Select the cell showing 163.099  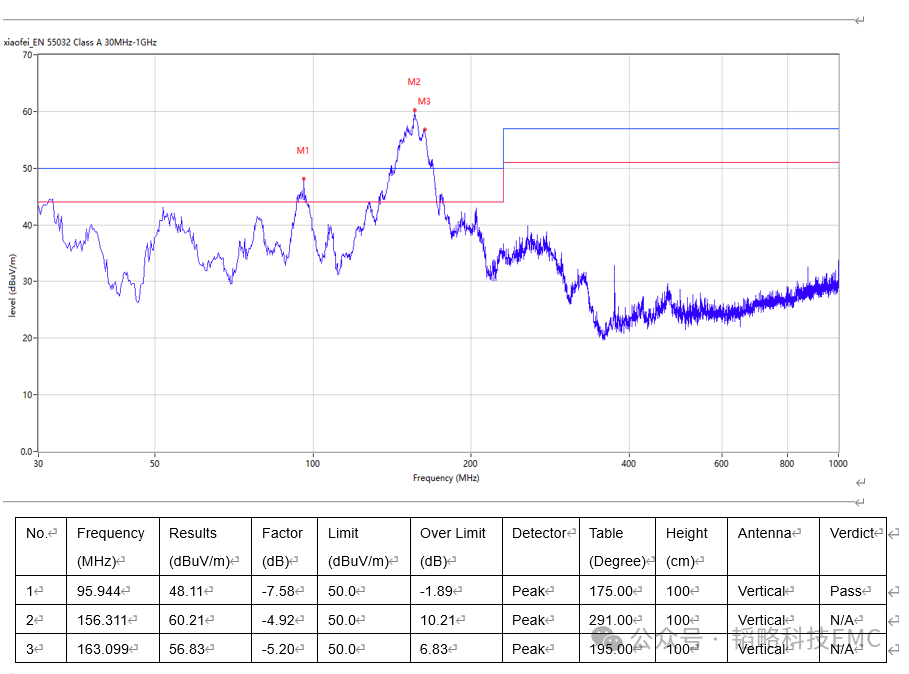click(103, 649)
